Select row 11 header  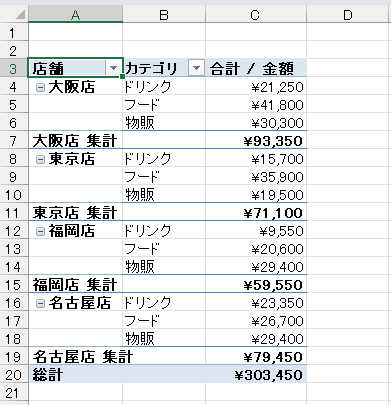[x=14, y=213]
